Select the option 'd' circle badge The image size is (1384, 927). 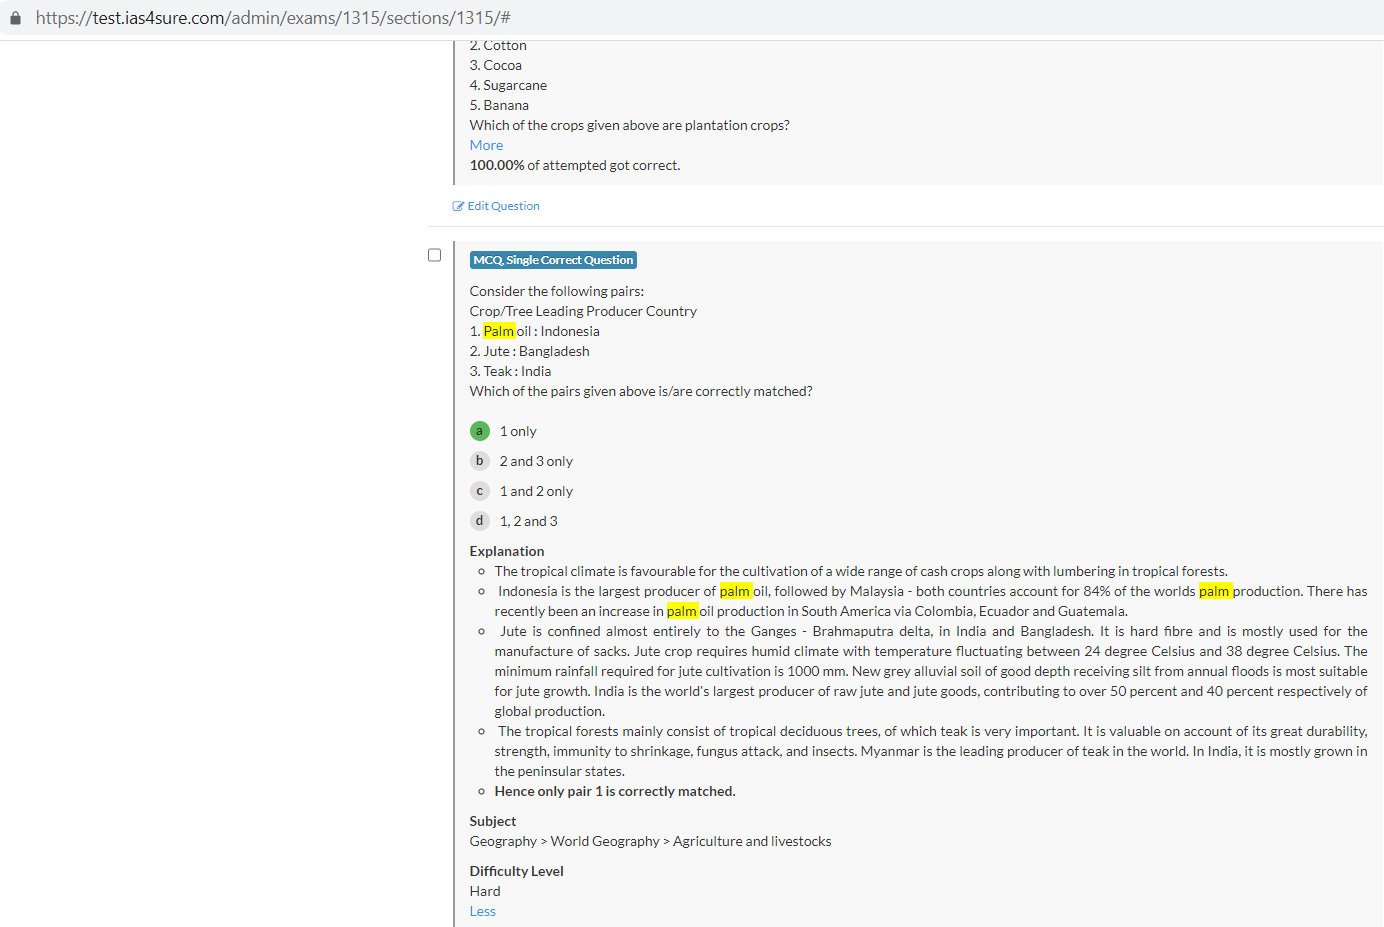point(479,521)
